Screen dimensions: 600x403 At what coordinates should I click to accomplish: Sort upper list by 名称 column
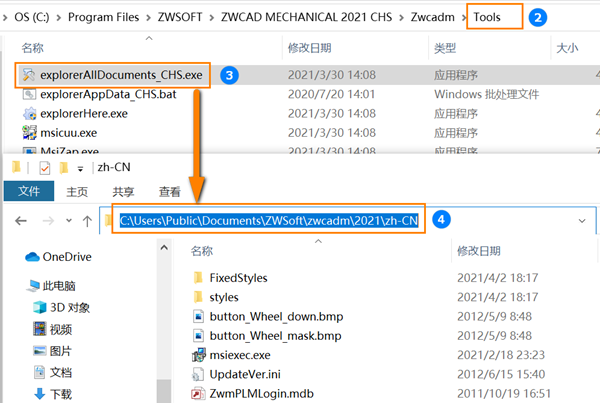[33, 48]
